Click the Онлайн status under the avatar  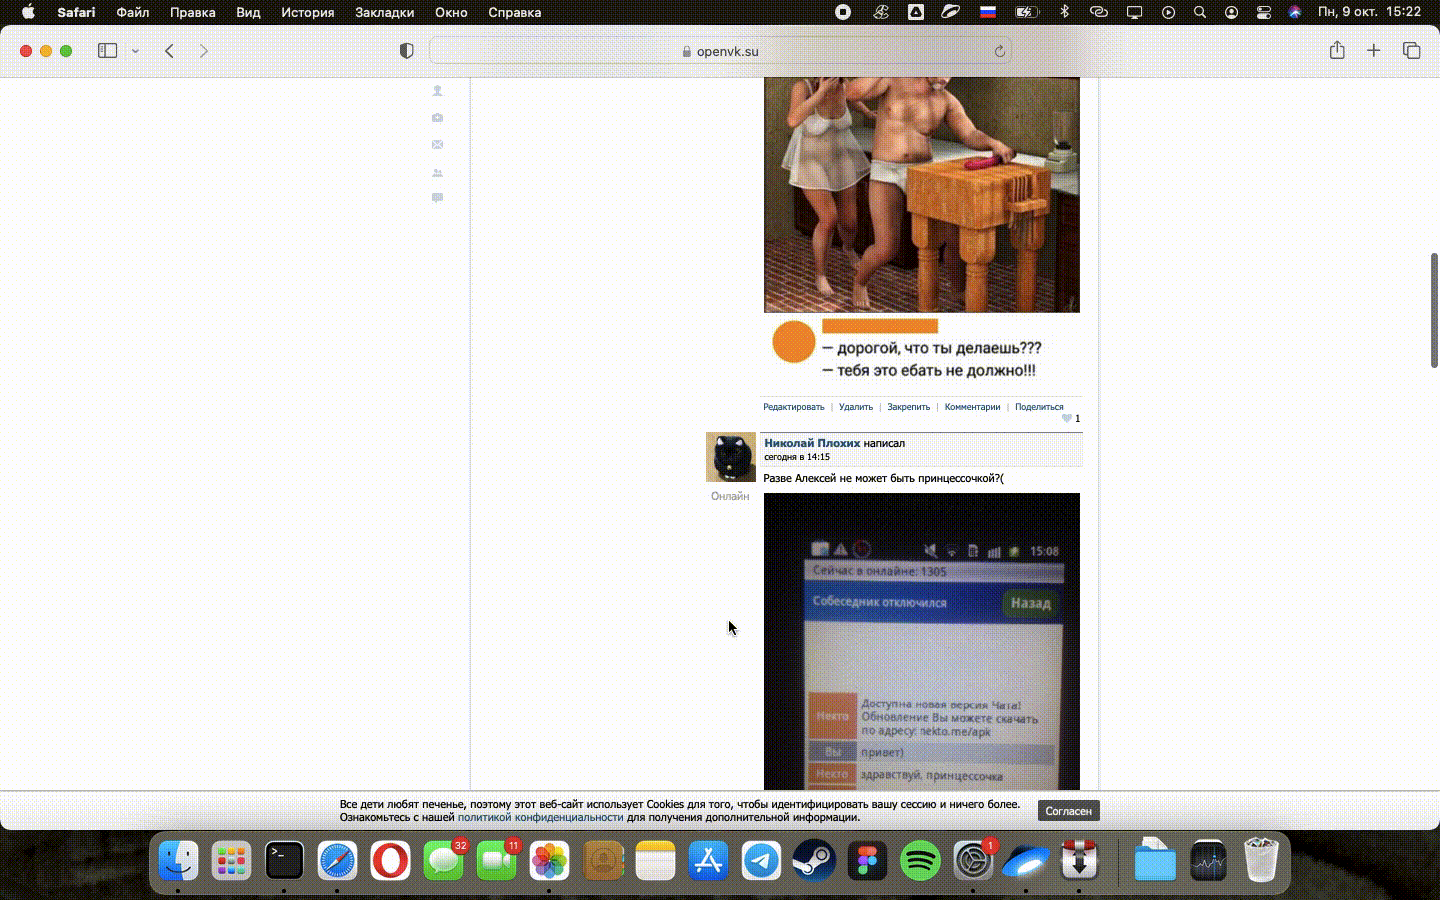730,496
